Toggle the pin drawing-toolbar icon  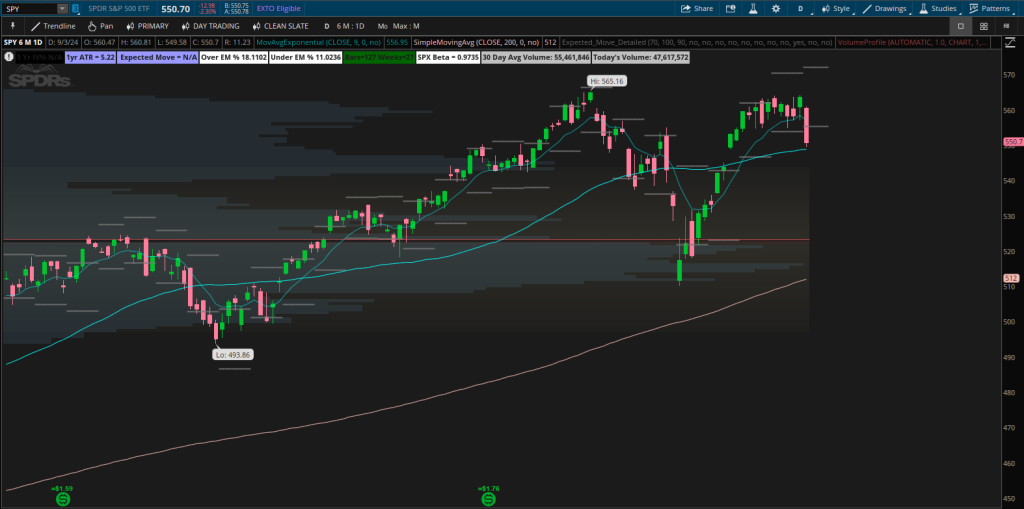12,26
